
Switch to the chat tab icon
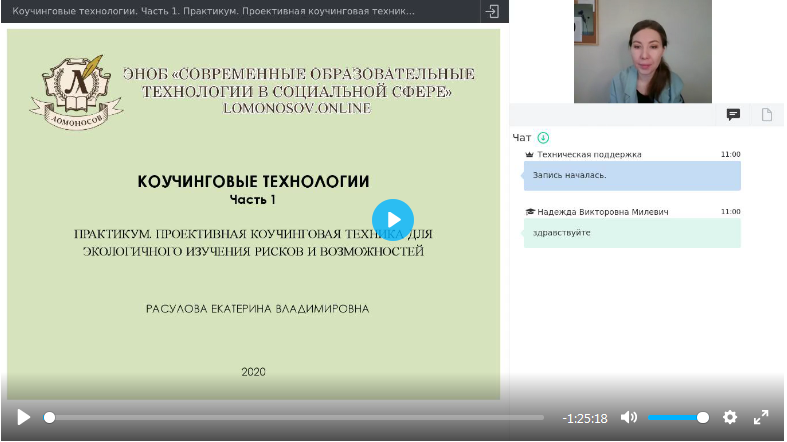[733, 115]
